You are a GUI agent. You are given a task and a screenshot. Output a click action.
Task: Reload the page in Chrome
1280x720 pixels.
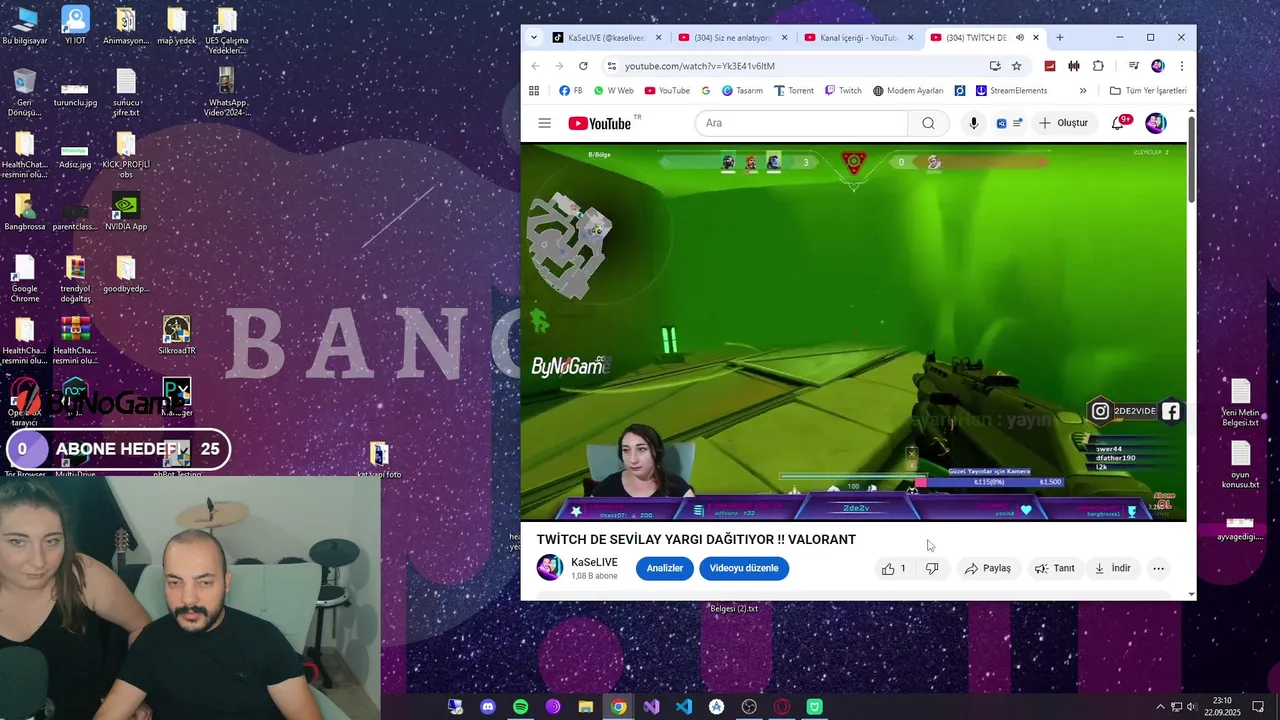(583, 66)
